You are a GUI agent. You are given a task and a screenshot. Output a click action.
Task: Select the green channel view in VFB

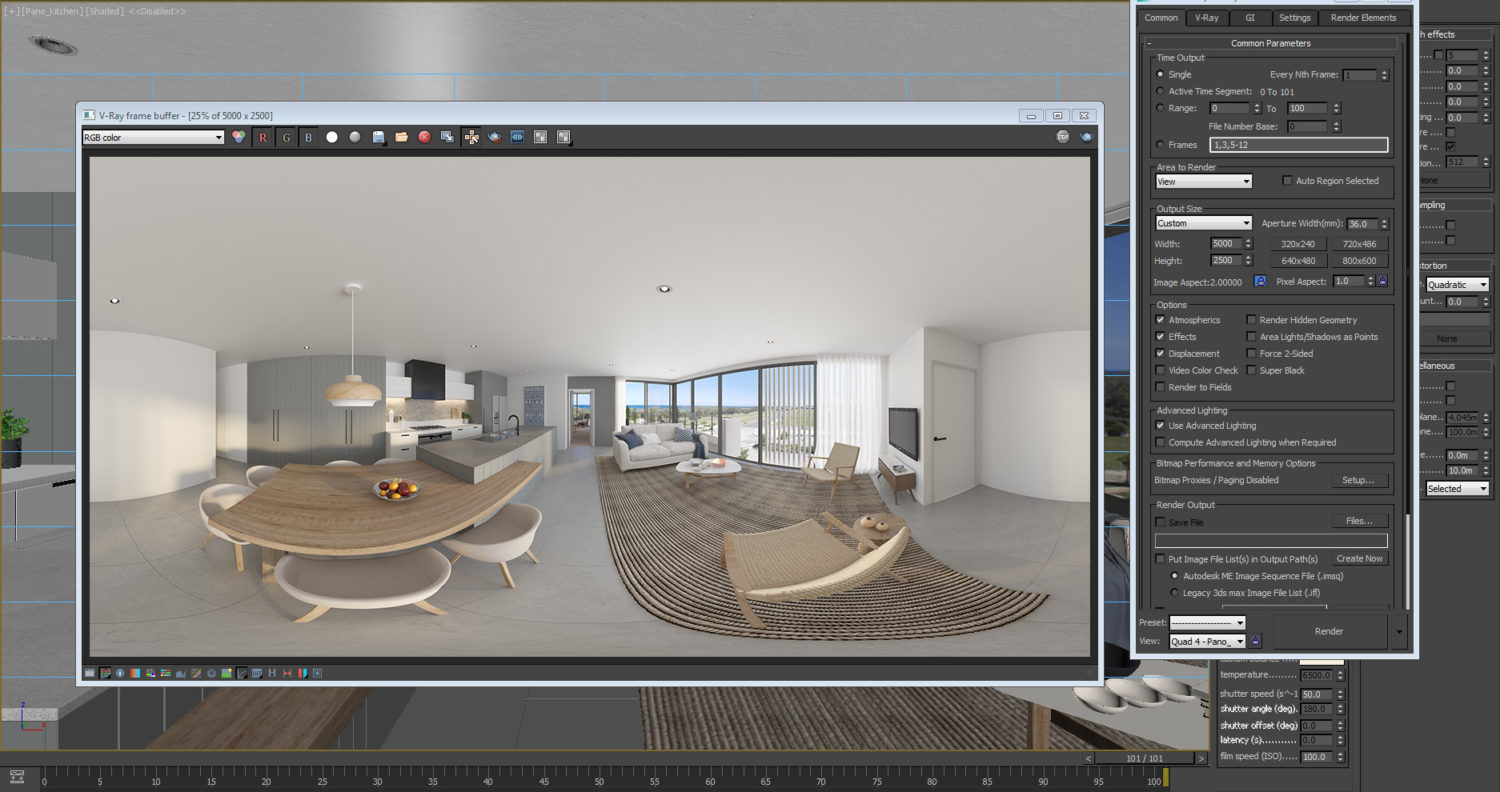coord(286,137)
